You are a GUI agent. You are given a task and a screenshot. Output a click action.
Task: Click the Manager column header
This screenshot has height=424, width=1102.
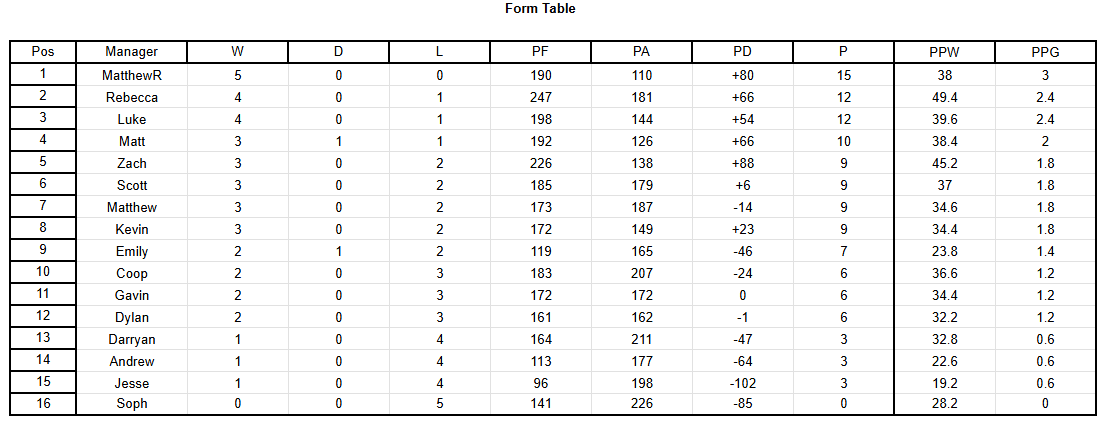click(x=131, y=51)
